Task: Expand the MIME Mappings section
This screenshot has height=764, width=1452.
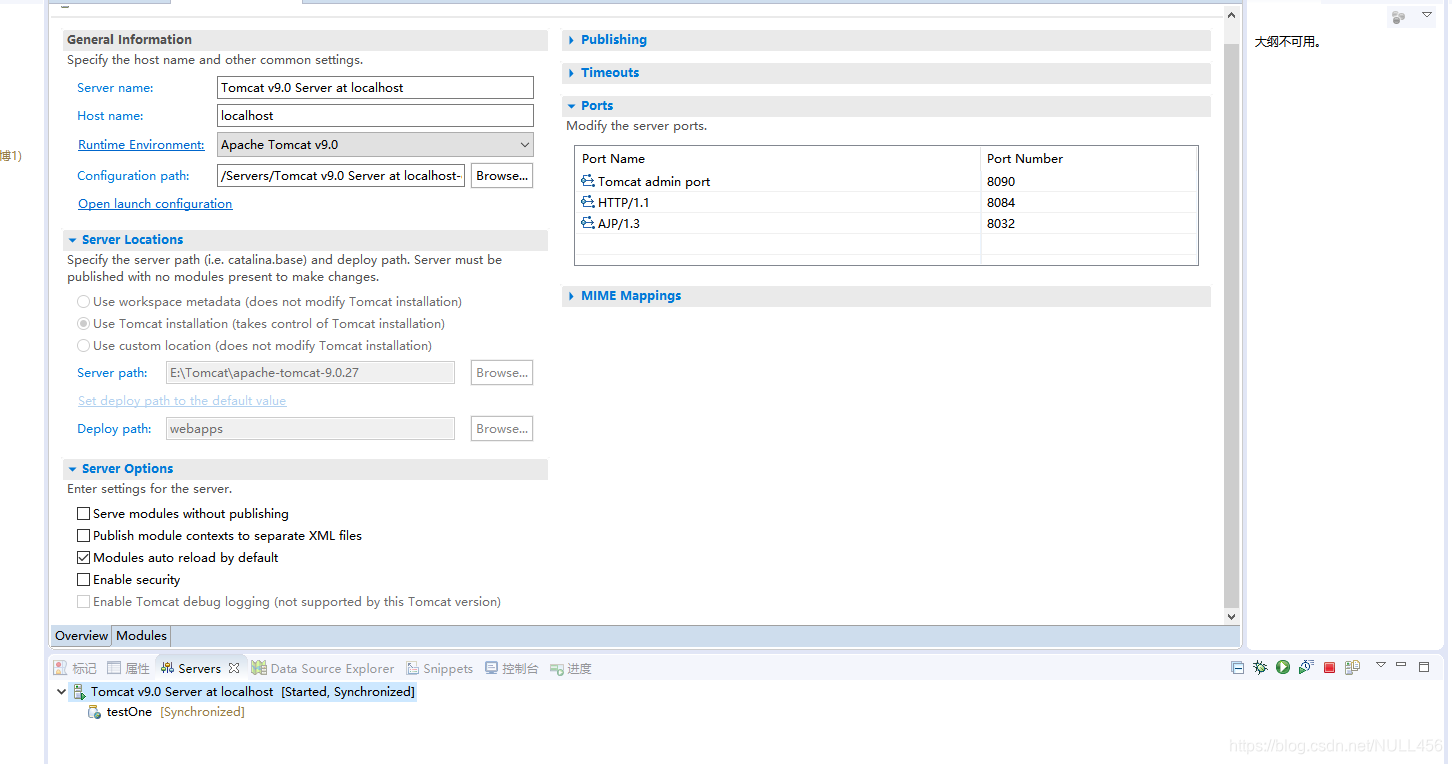Action: tap(572, 296)
